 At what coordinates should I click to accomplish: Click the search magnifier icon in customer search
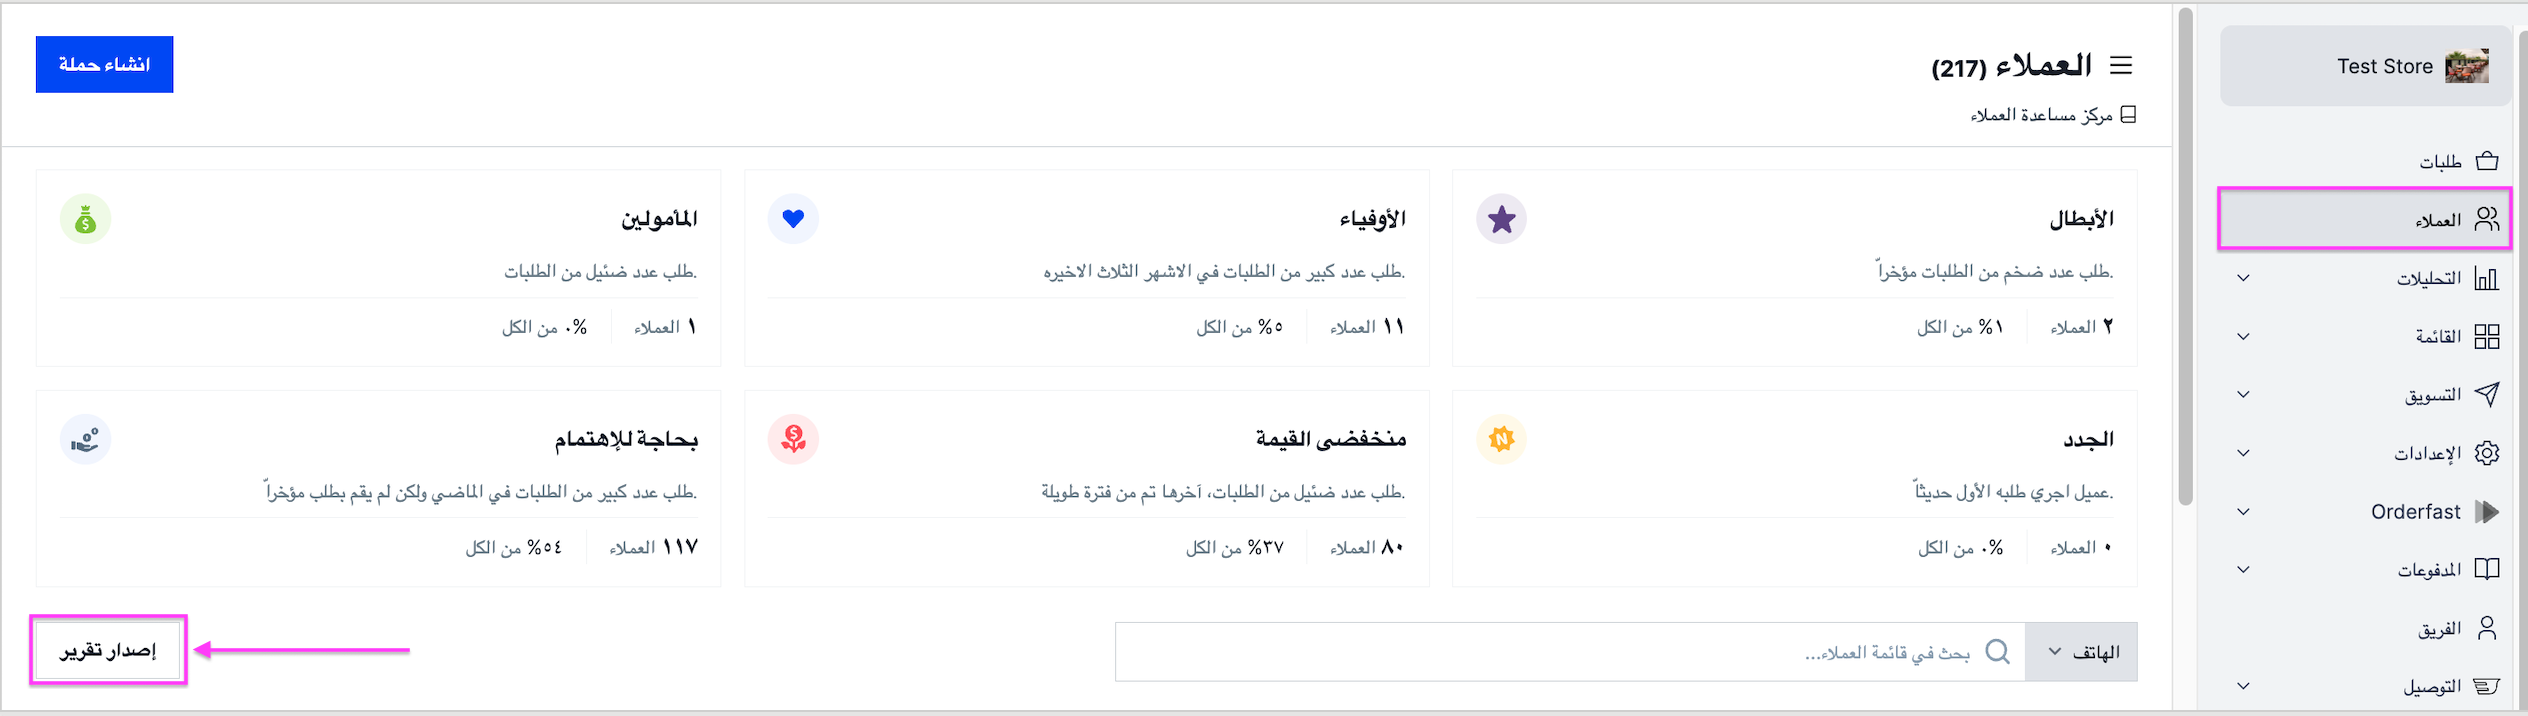click(1997, 652)
